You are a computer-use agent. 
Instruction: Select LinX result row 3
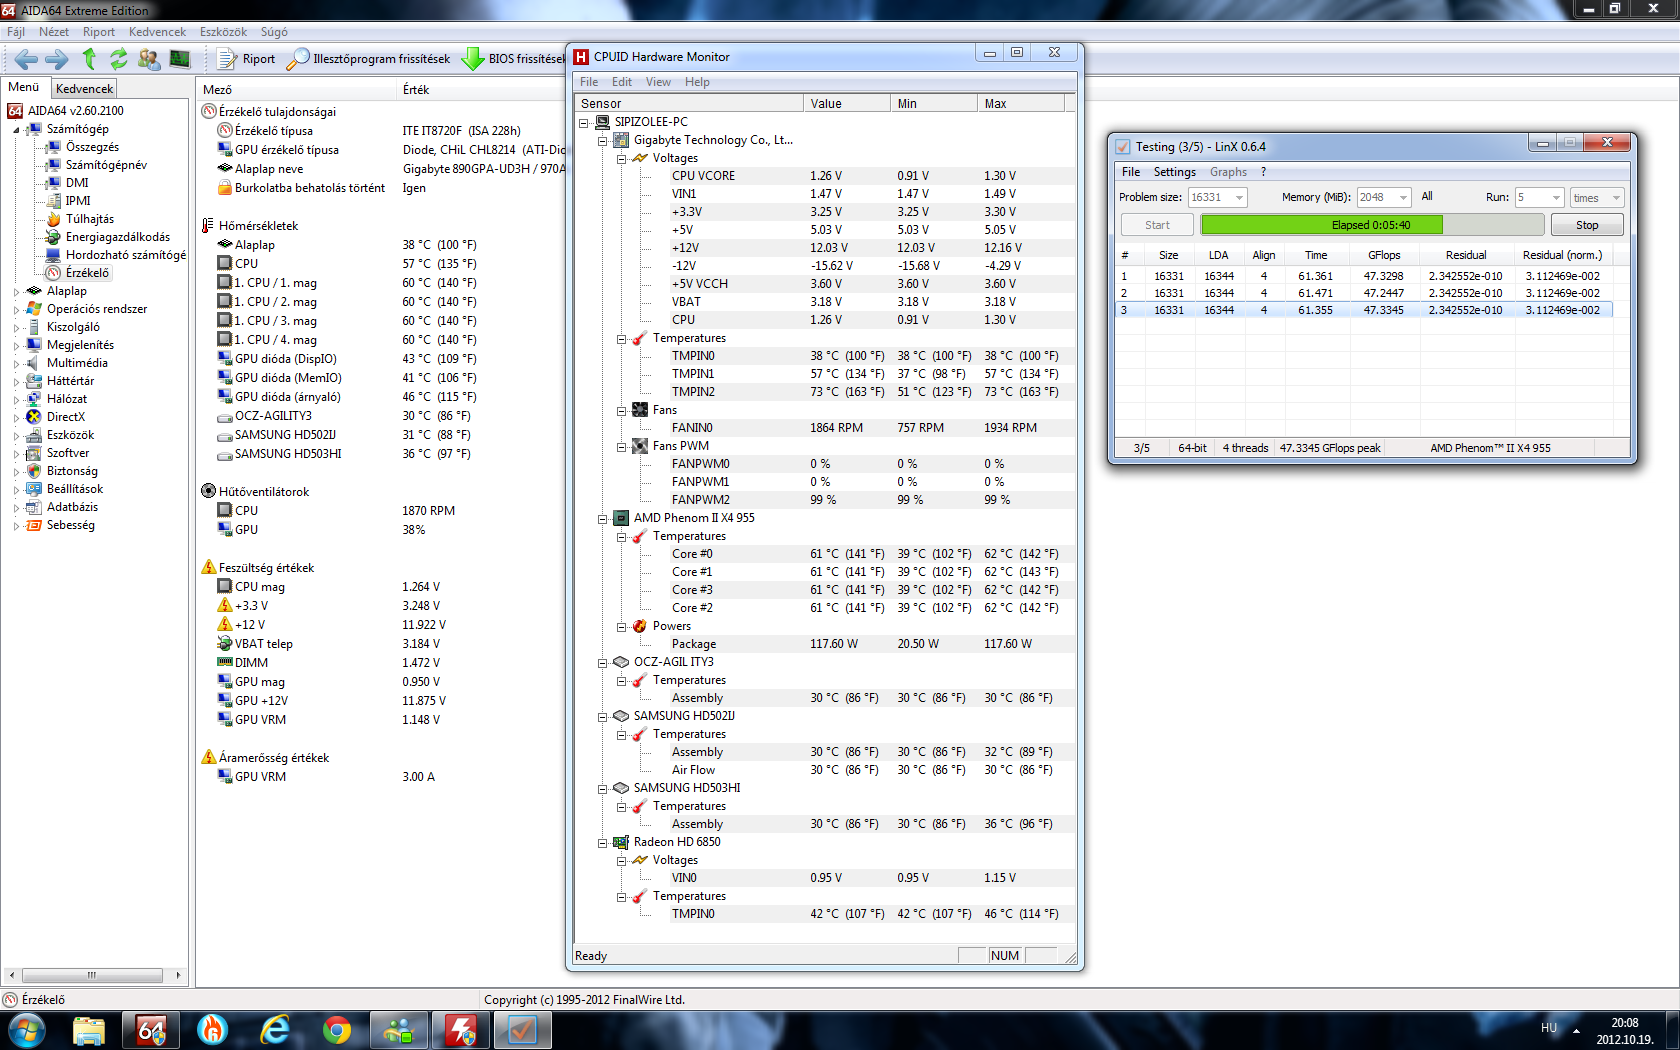pos(1364,310)
